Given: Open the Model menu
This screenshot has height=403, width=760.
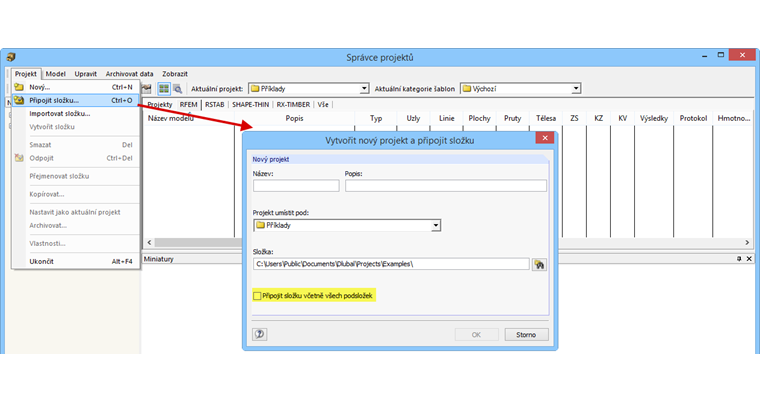Looking at the screenshot, I should (x=56, y=74).
